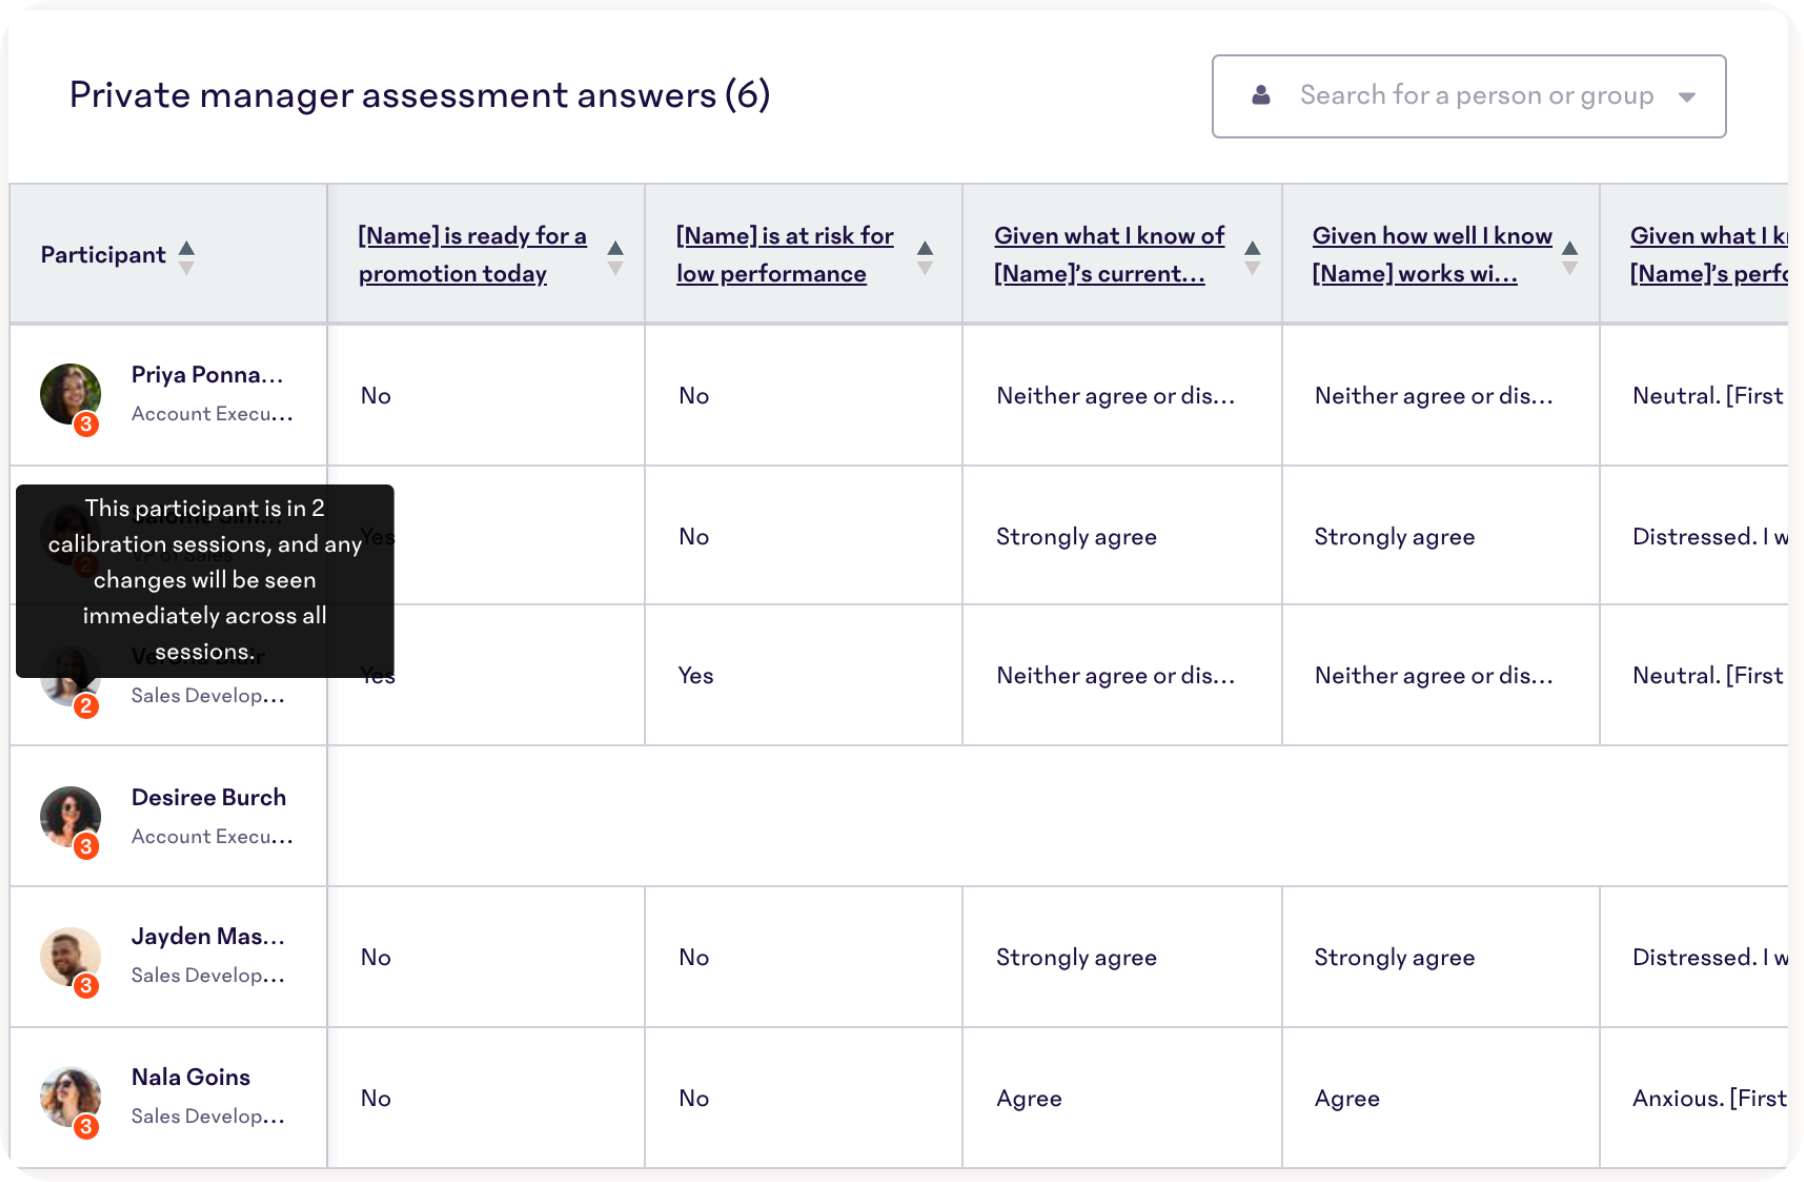
Task: Click the Desiree Burch participant name
Action: coord(208,798)
